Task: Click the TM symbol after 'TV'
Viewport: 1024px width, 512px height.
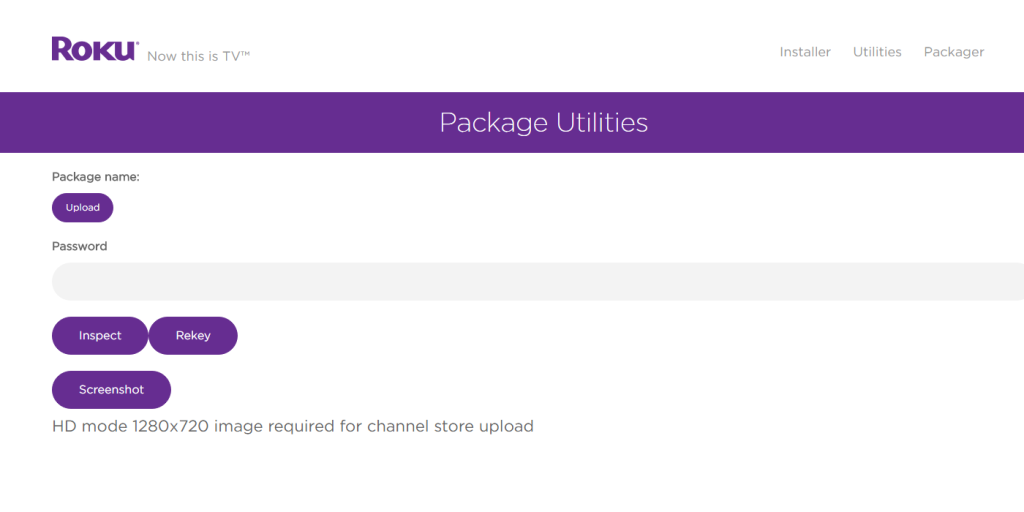Action: point(246,53)
